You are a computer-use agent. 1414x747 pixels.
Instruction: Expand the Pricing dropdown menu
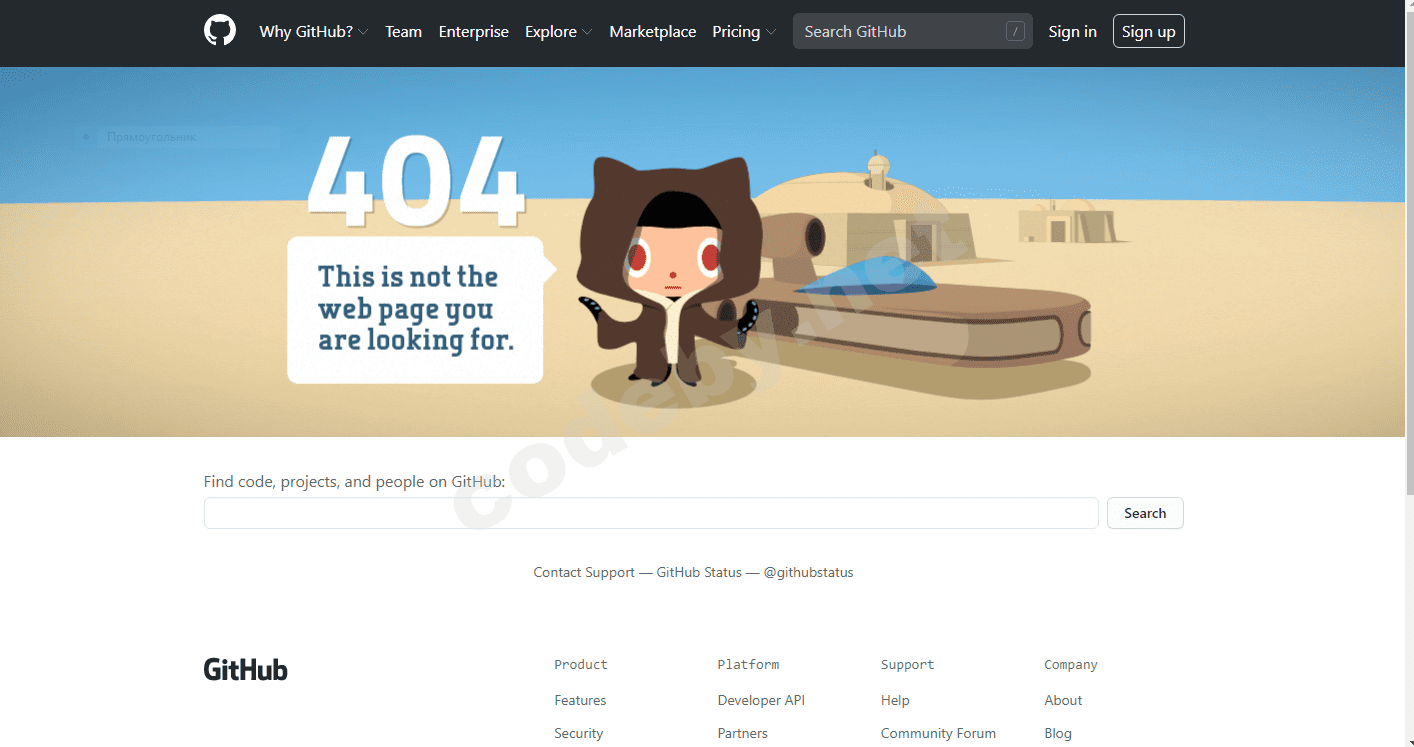(744, 32)
